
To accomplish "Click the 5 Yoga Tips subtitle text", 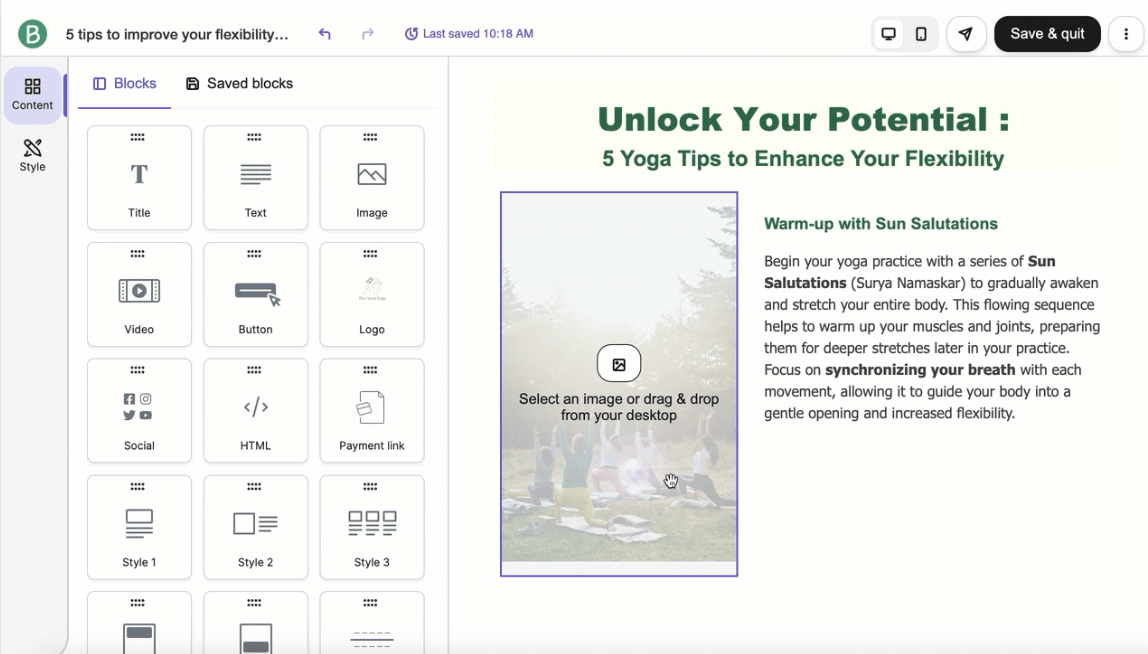I will (803, 159).
